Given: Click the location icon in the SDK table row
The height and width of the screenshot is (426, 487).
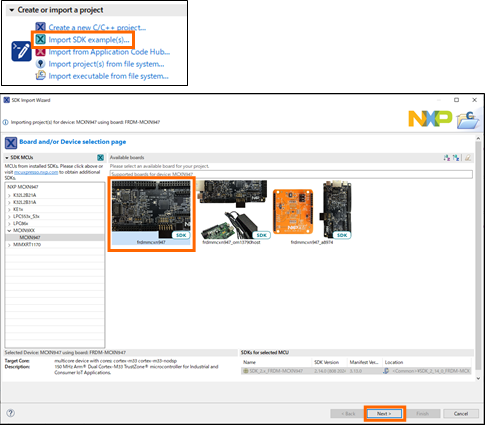Looking at the screenshot, I should click(386, 371).
